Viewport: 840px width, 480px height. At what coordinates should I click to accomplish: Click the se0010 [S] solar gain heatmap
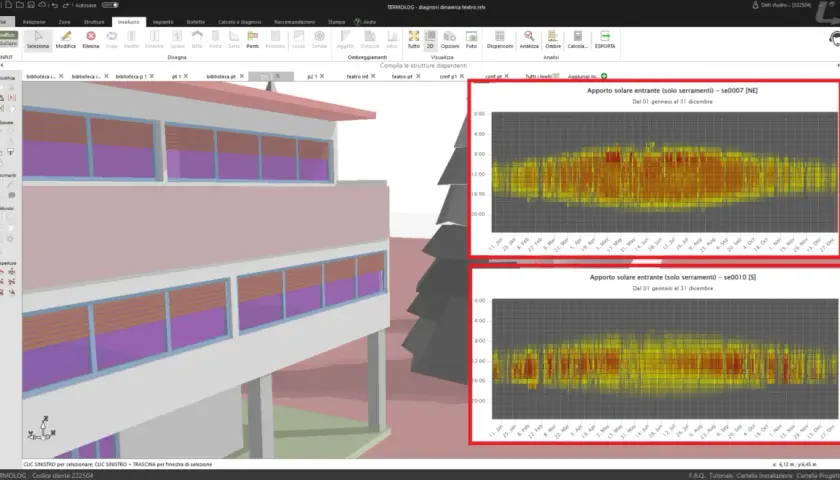tap(665, 358)
